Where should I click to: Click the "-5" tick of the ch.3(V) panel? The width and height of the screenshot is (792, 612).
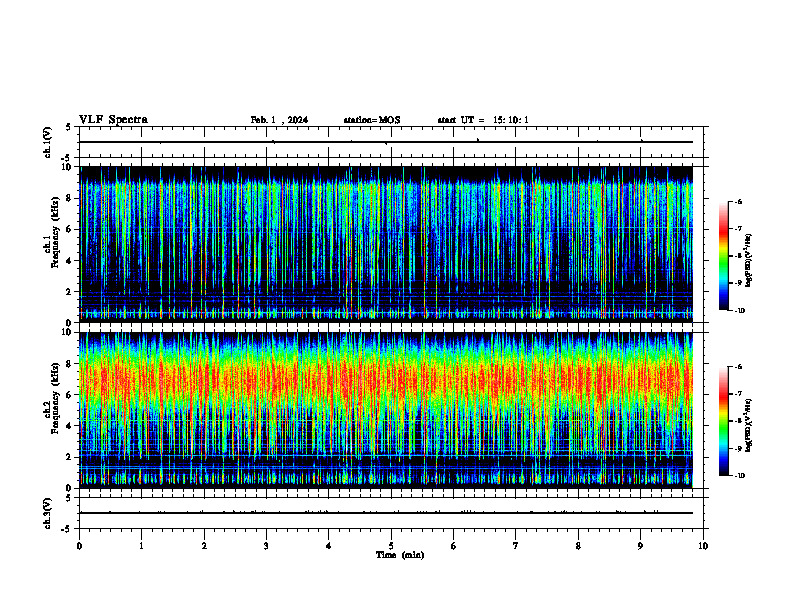point(67,529)
